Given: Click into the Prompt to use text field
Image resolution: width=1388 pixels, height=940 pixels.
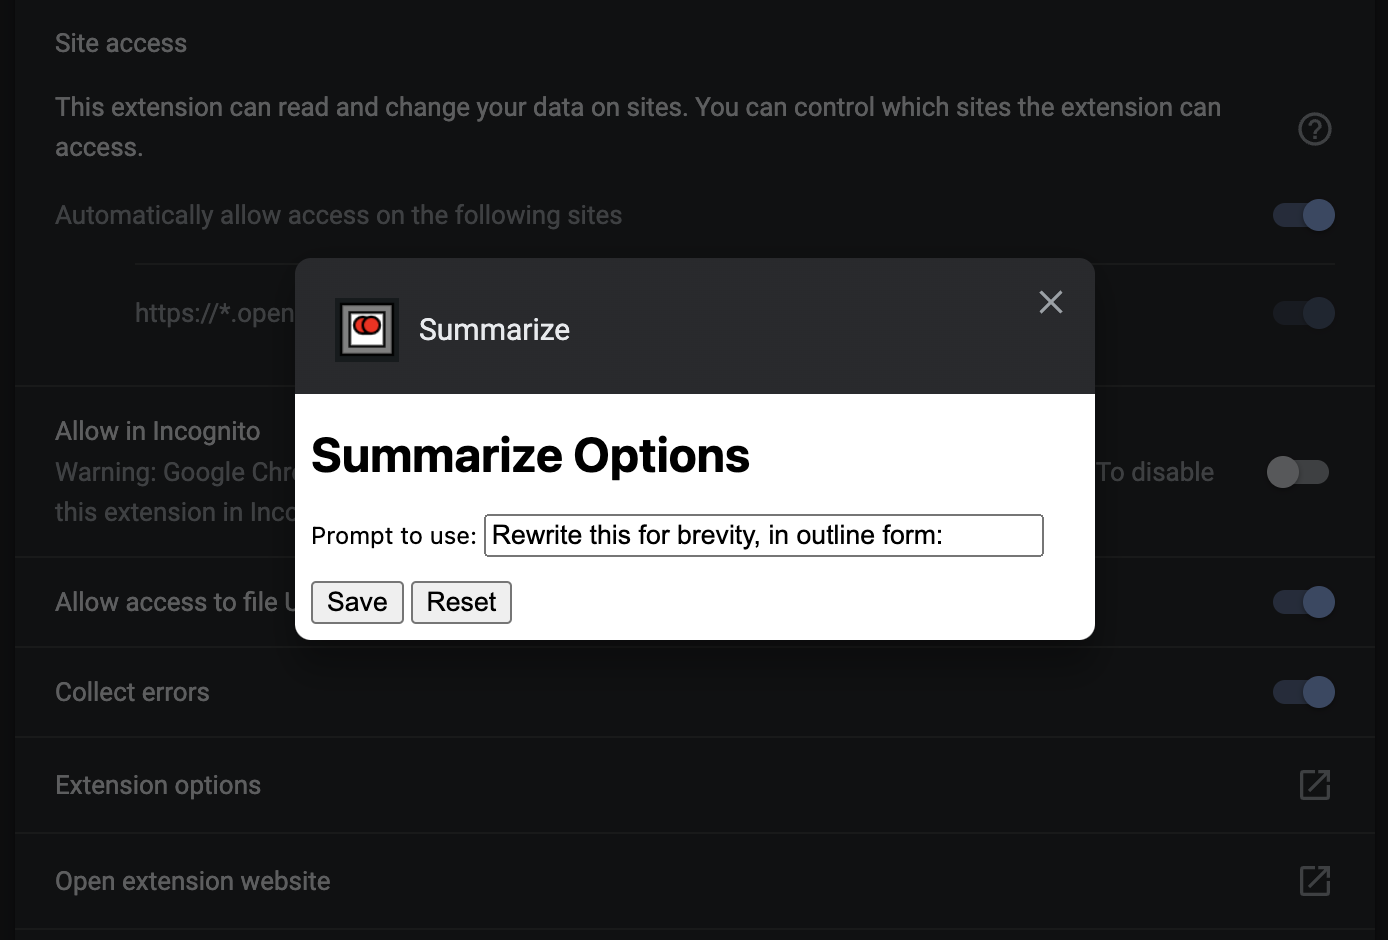Looking at the screenshot, I should (763, 536).
